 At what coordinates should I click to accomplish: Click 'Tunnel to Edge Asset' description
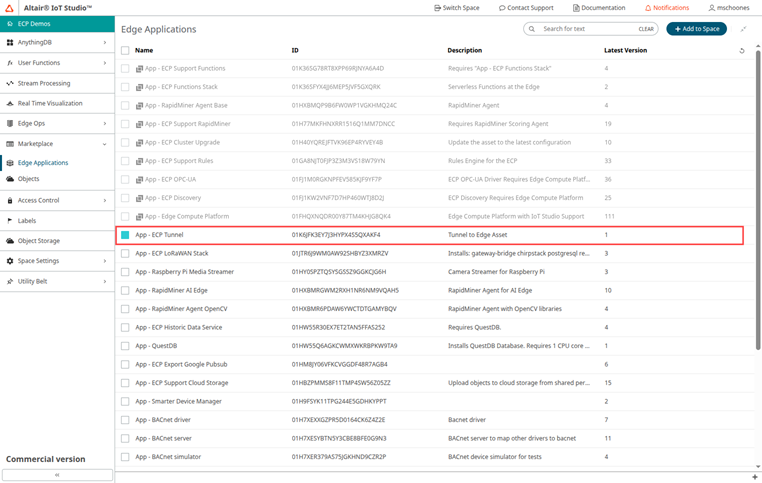click(477, 235)
